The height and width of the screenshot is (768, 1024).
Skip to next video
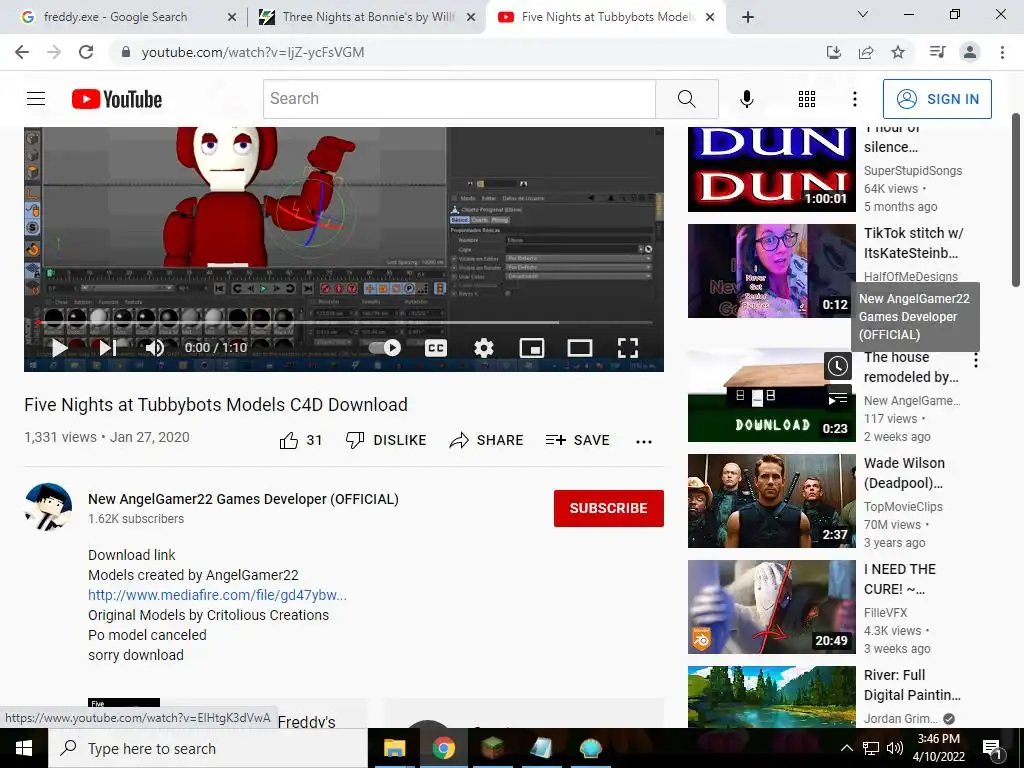tap(108, 347)
